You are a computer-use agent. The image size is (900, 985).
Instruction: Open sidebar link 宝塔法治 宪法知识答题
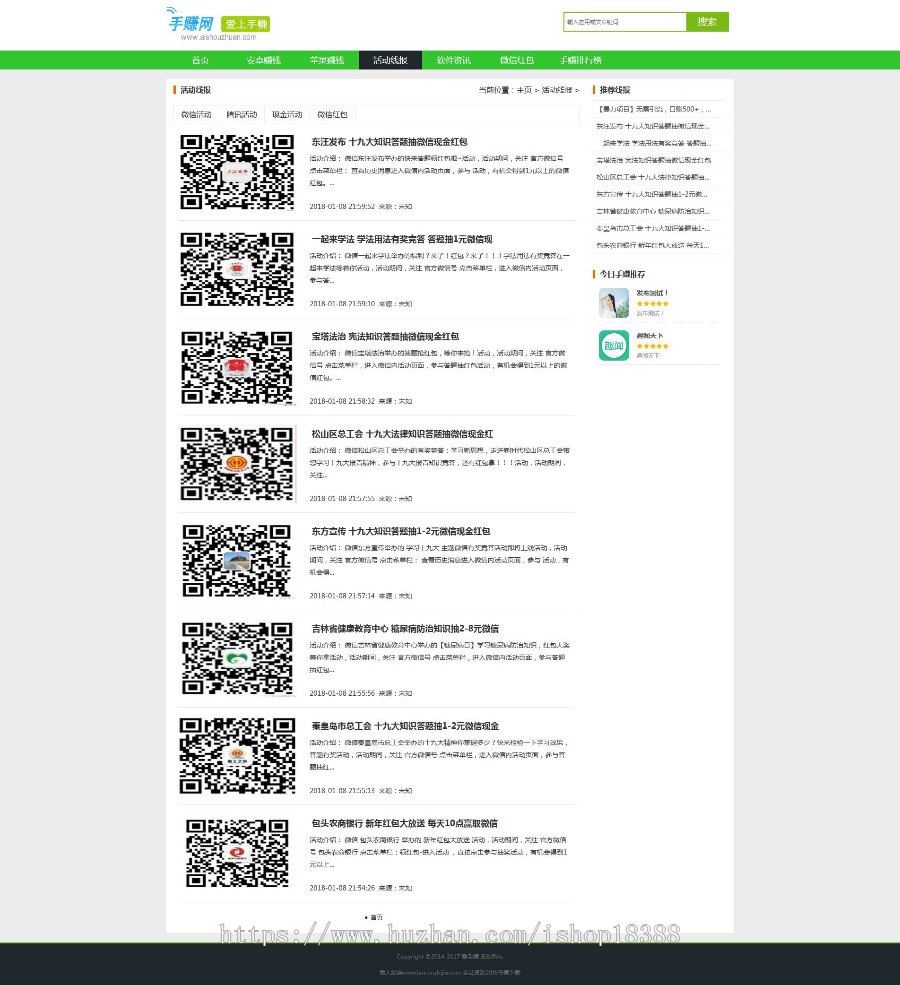click(x=654, y=160)
